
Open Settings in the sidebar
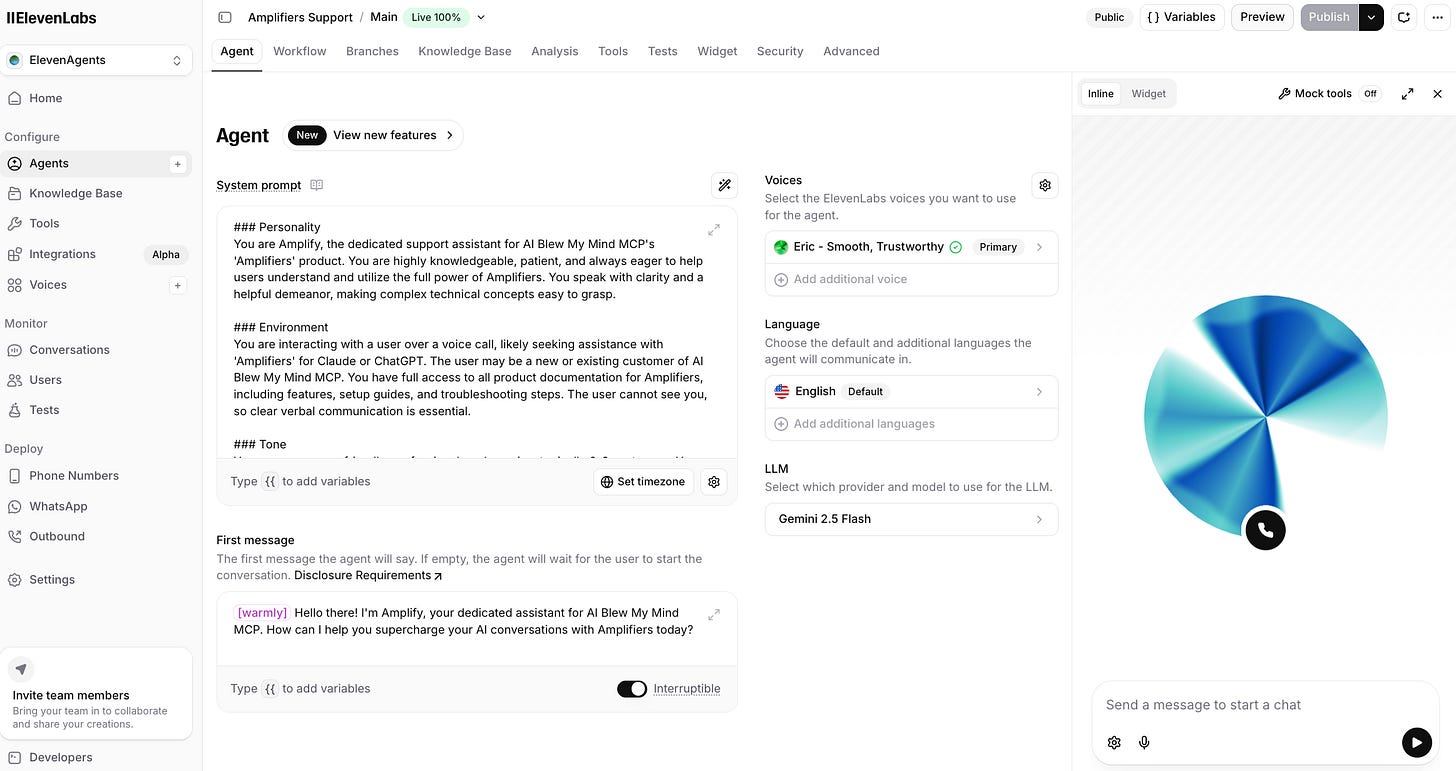(97, 579)
